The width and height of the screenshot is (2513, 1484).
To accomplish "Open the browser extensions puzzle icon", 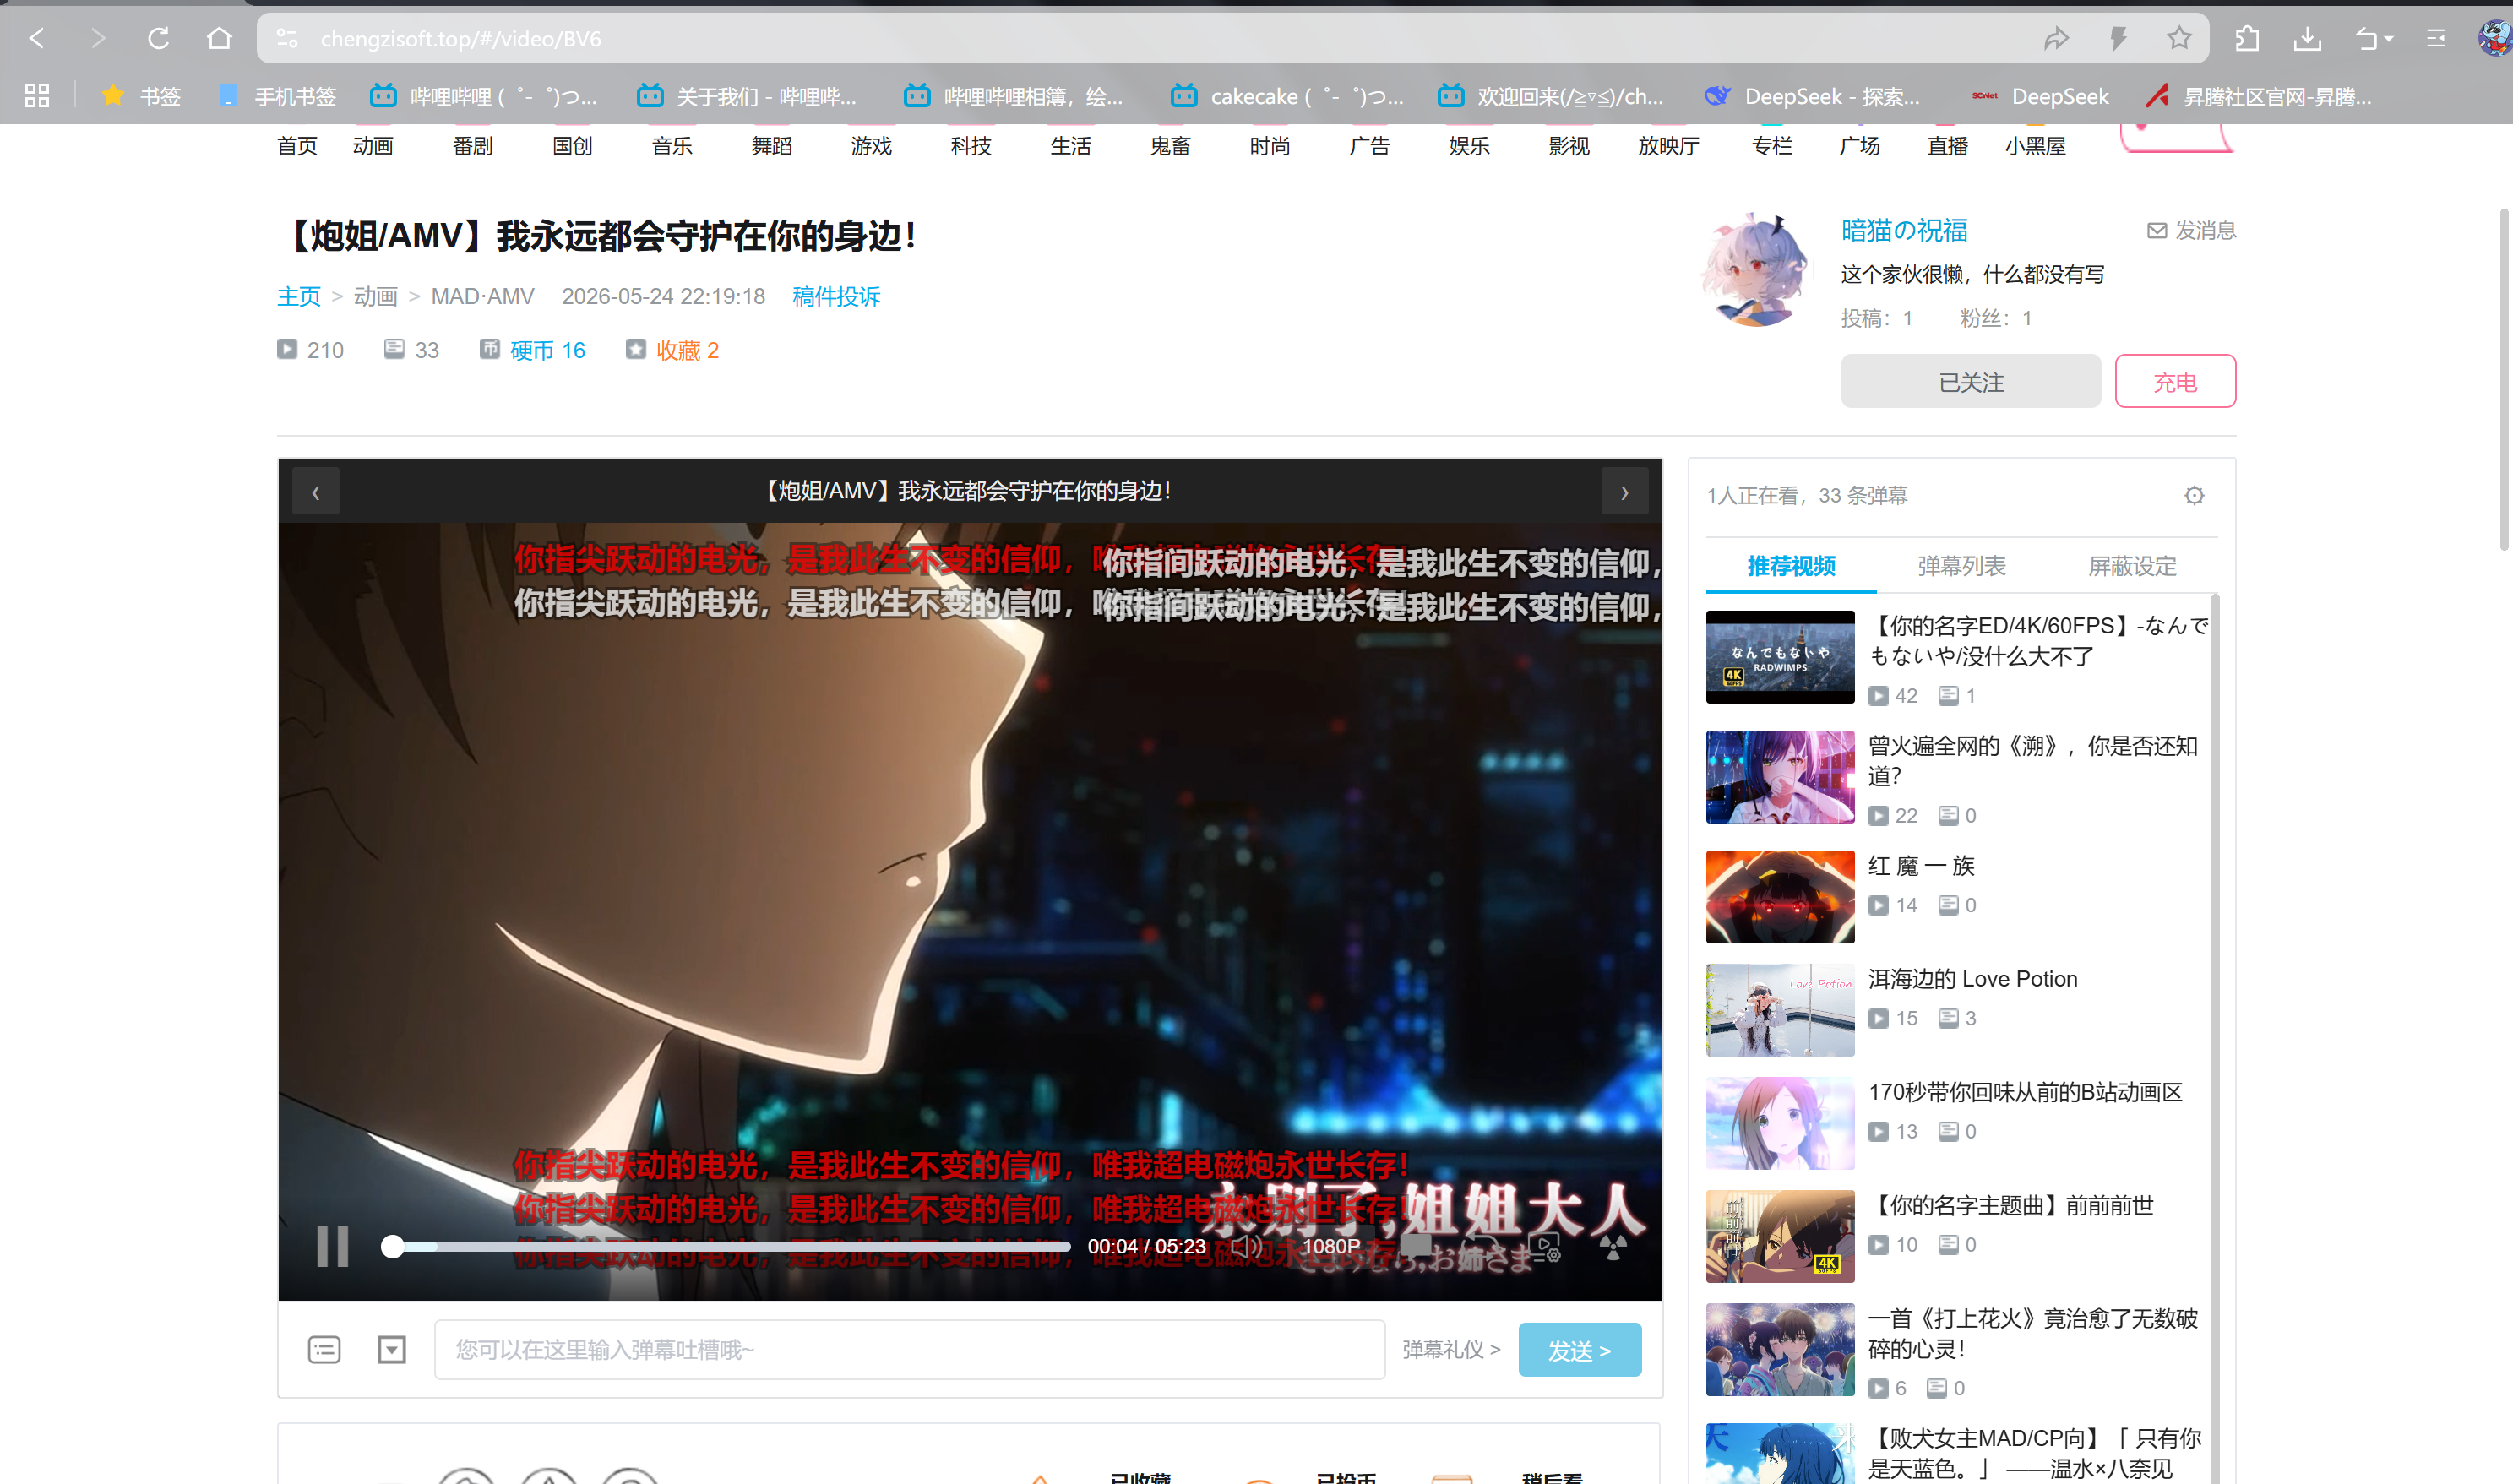I will [2246, 39].
